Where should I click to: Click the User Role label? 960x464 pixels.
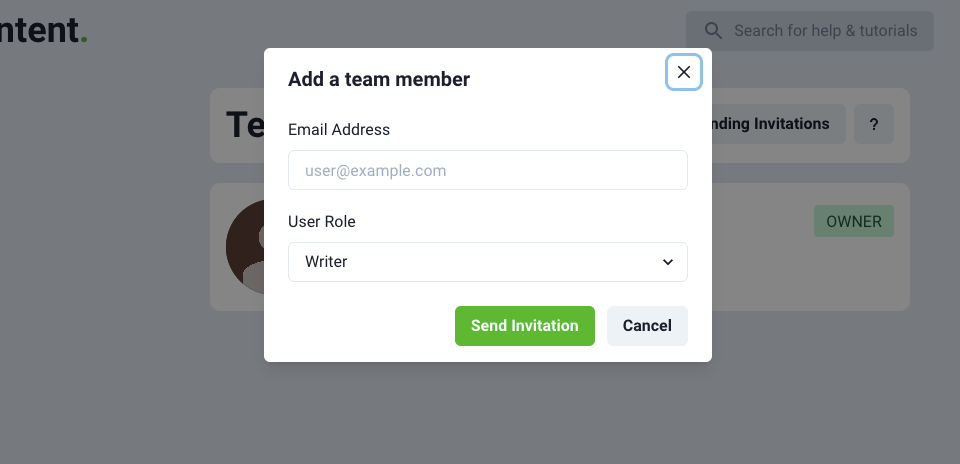[x=321, y=222]
